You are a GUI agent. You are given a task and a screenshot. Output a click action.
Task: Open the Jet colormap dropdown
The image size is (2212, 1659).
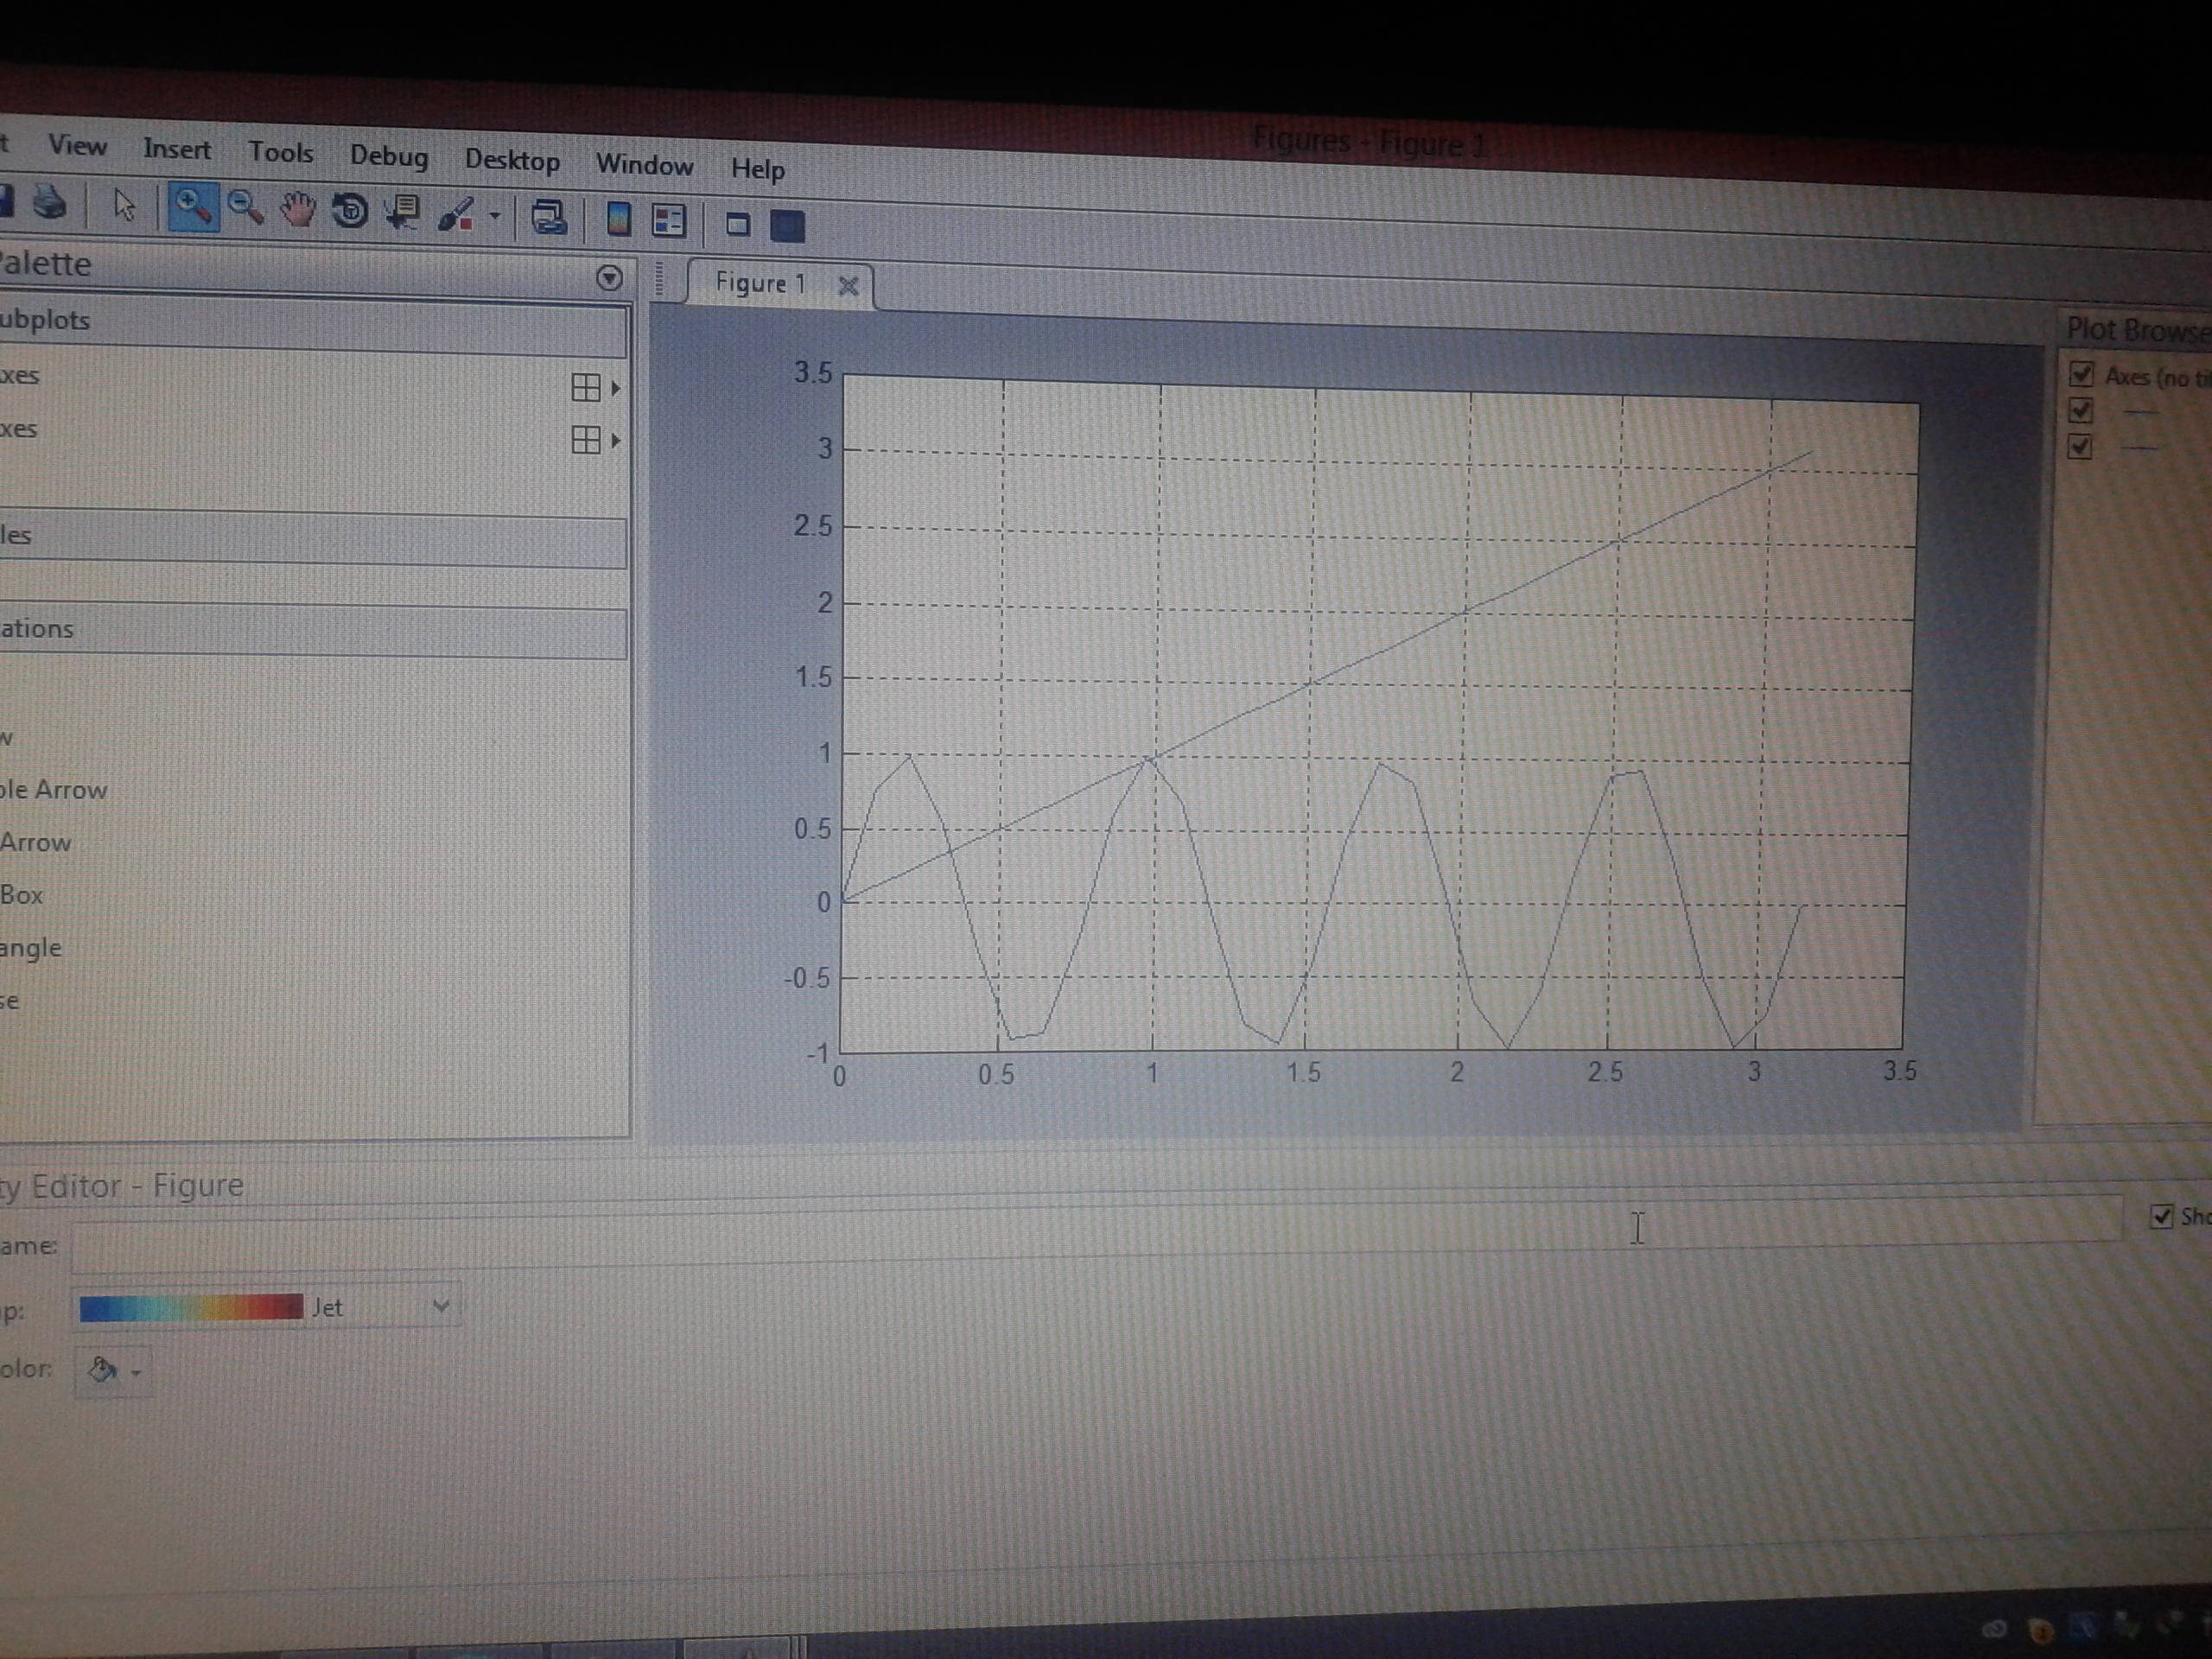[440, 1306]
